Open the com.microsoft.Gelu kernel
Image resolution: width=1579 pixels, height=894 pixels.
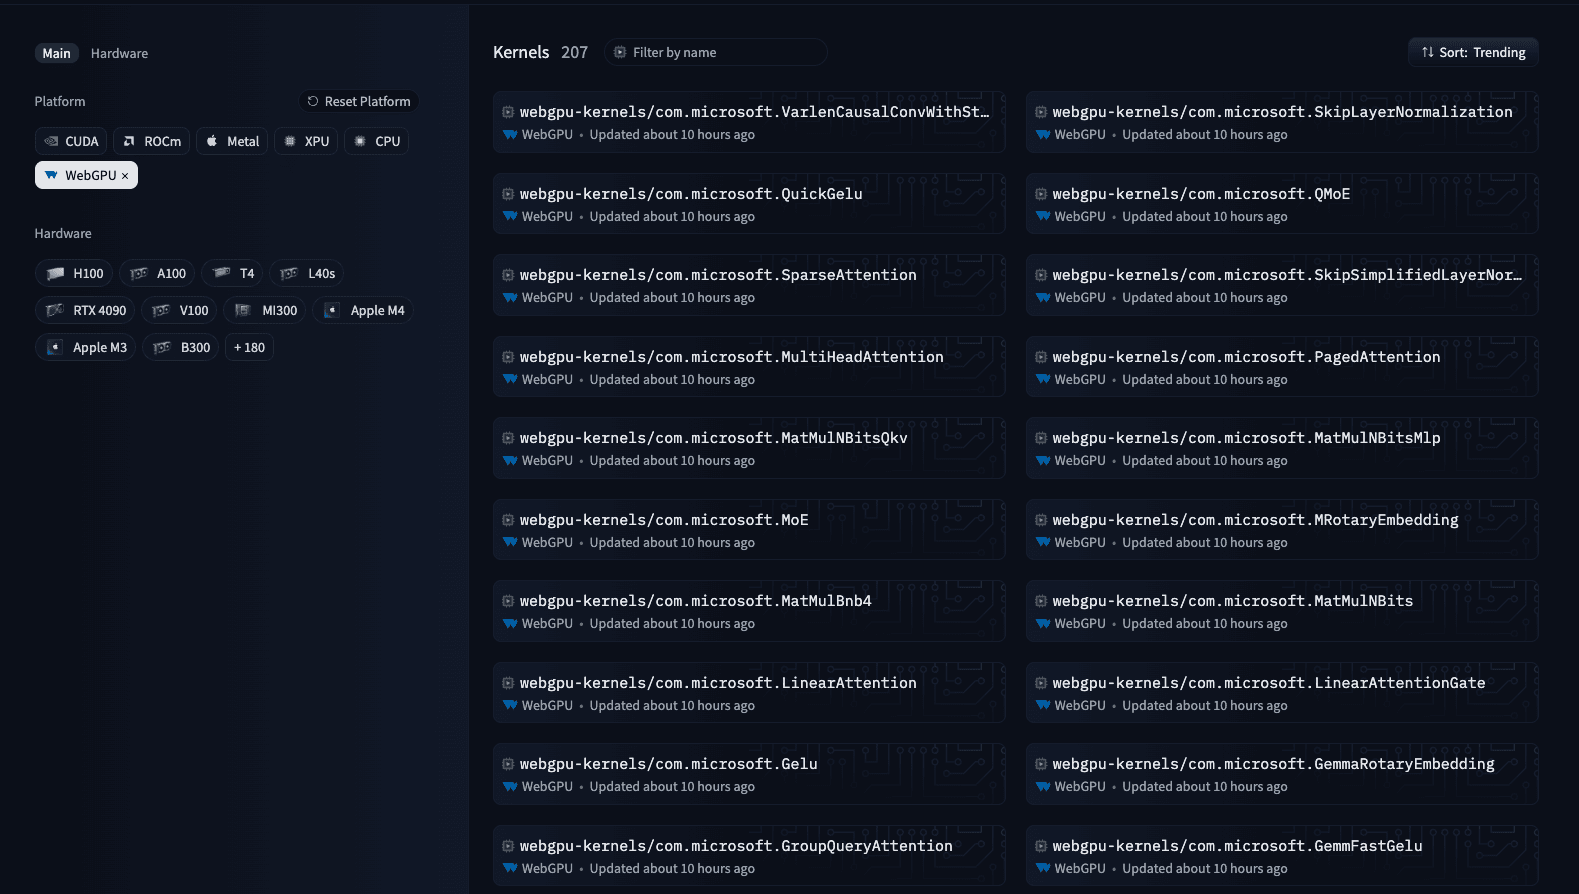tap(749, 774)
